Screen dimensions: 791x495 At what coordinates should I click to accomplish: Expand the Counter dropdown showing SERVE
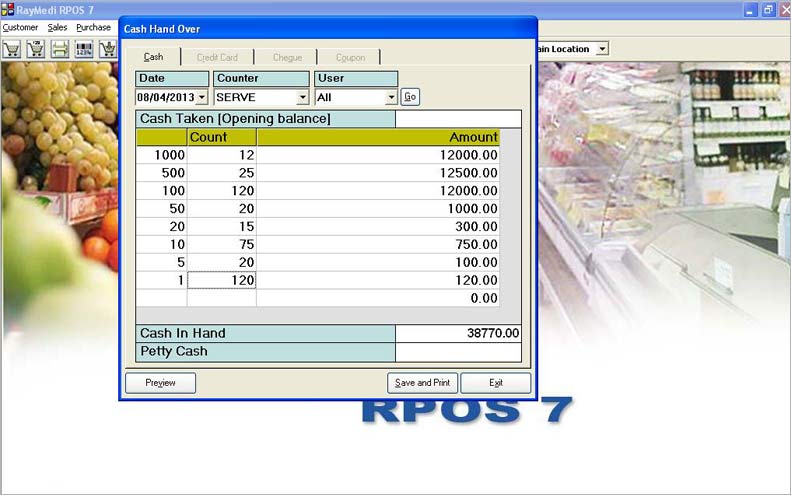click(302, 97)
